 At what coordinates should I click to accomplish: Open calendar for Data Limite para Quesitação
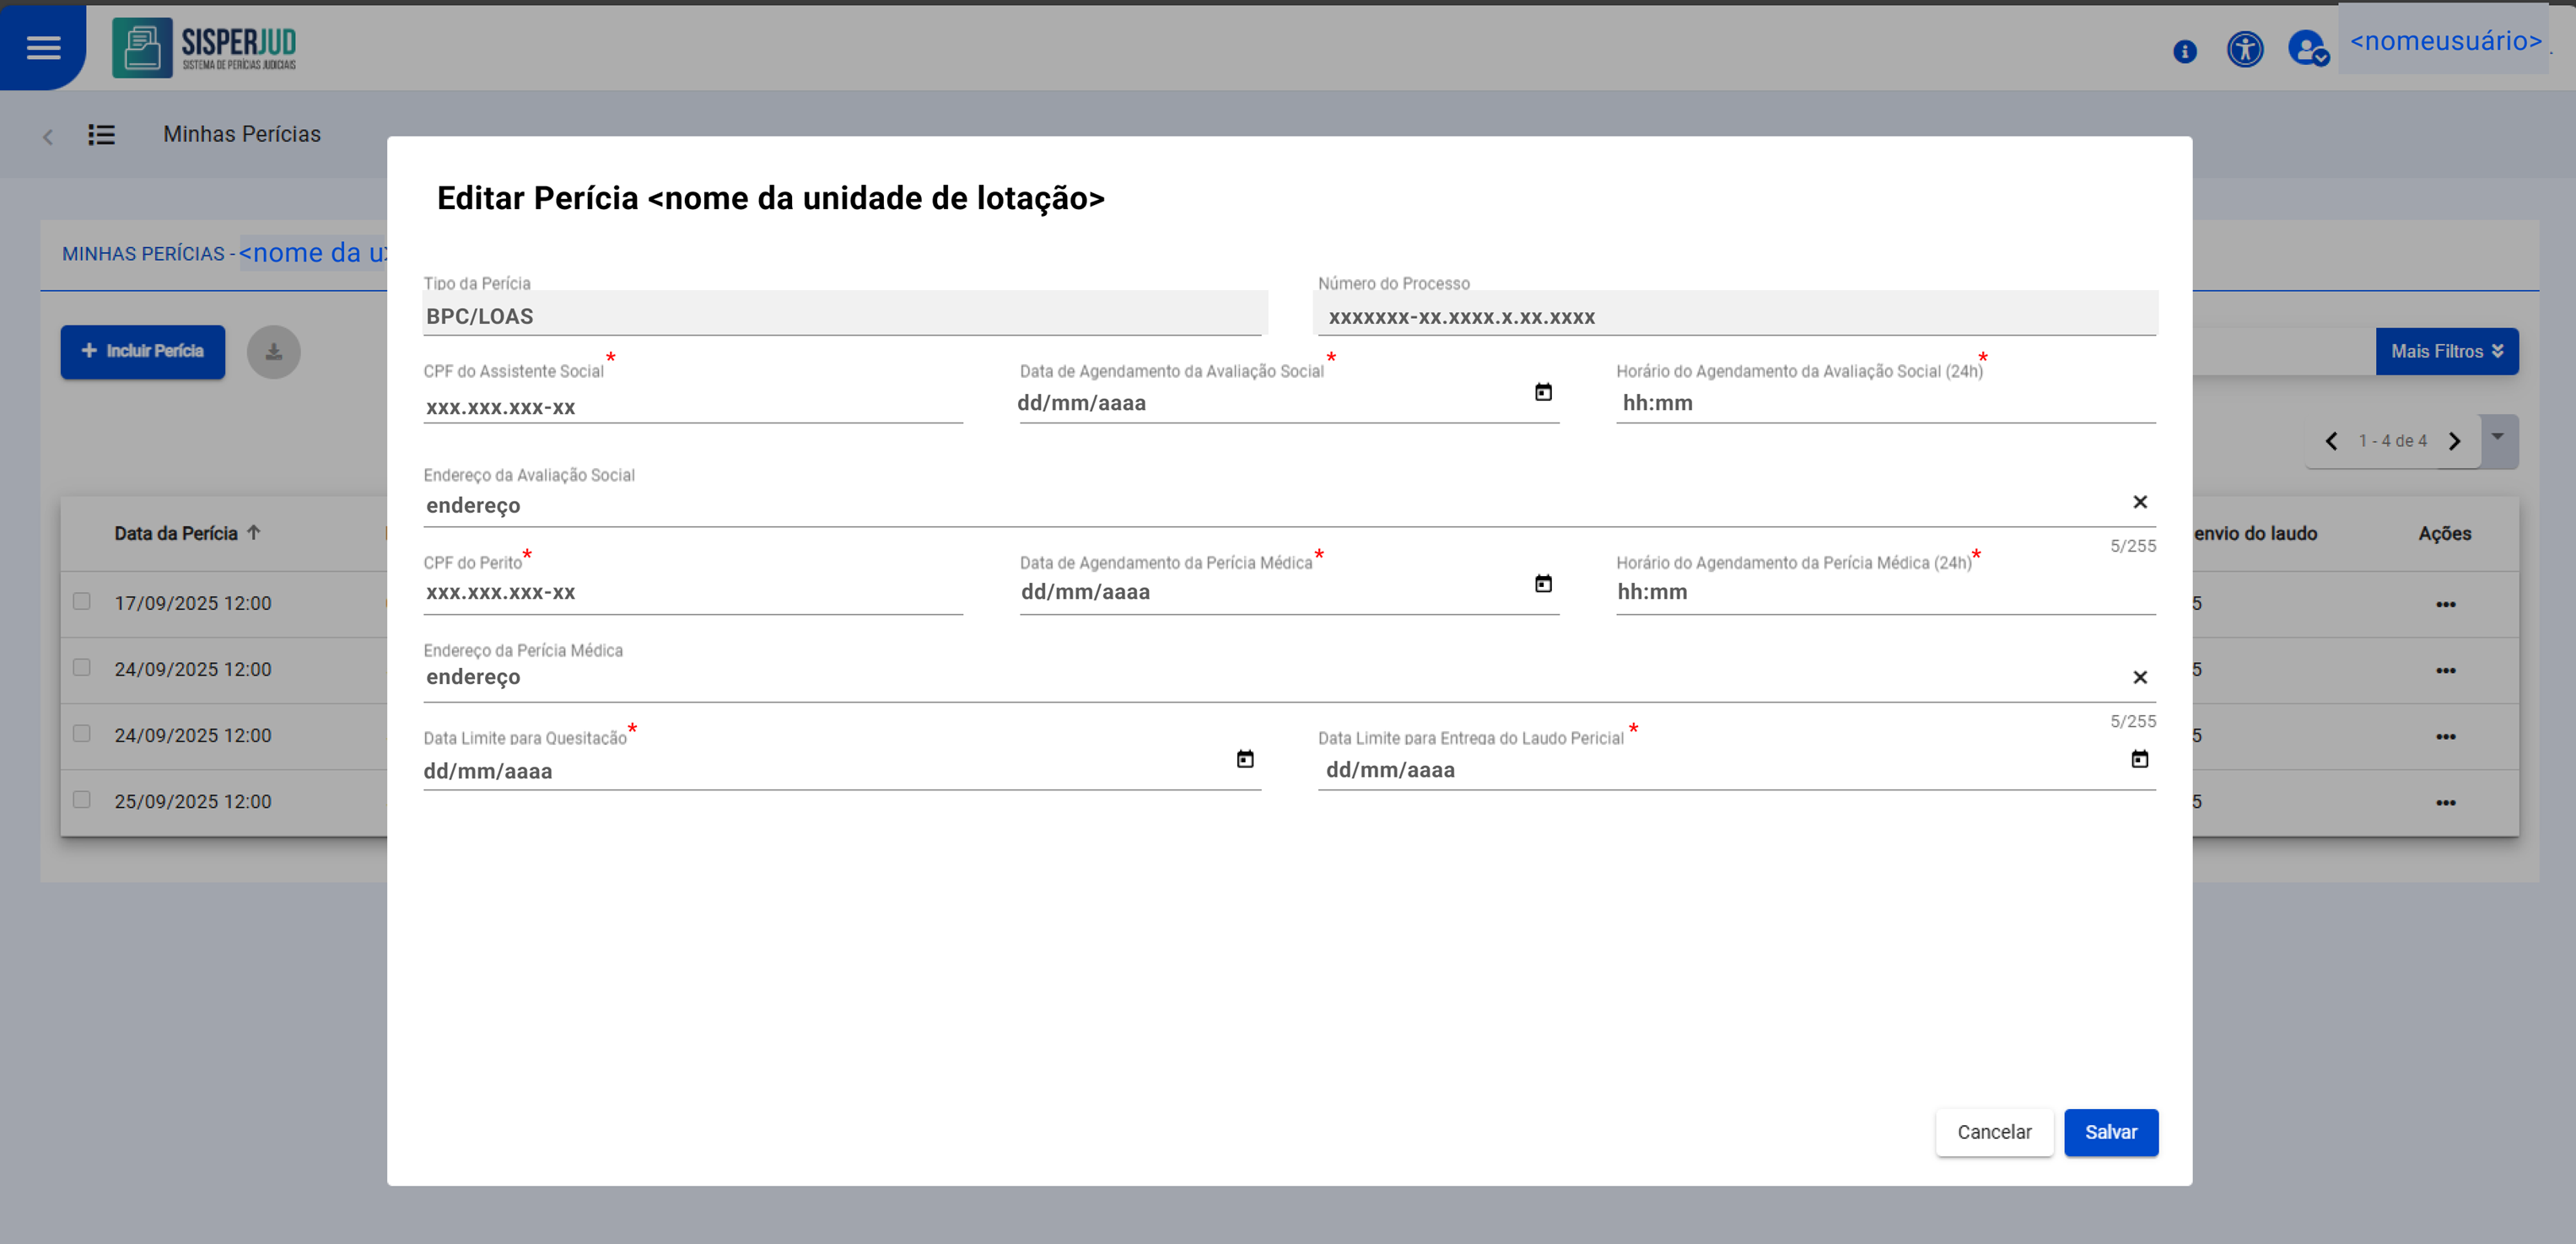pyautogui.click(x=1244, y=759)
